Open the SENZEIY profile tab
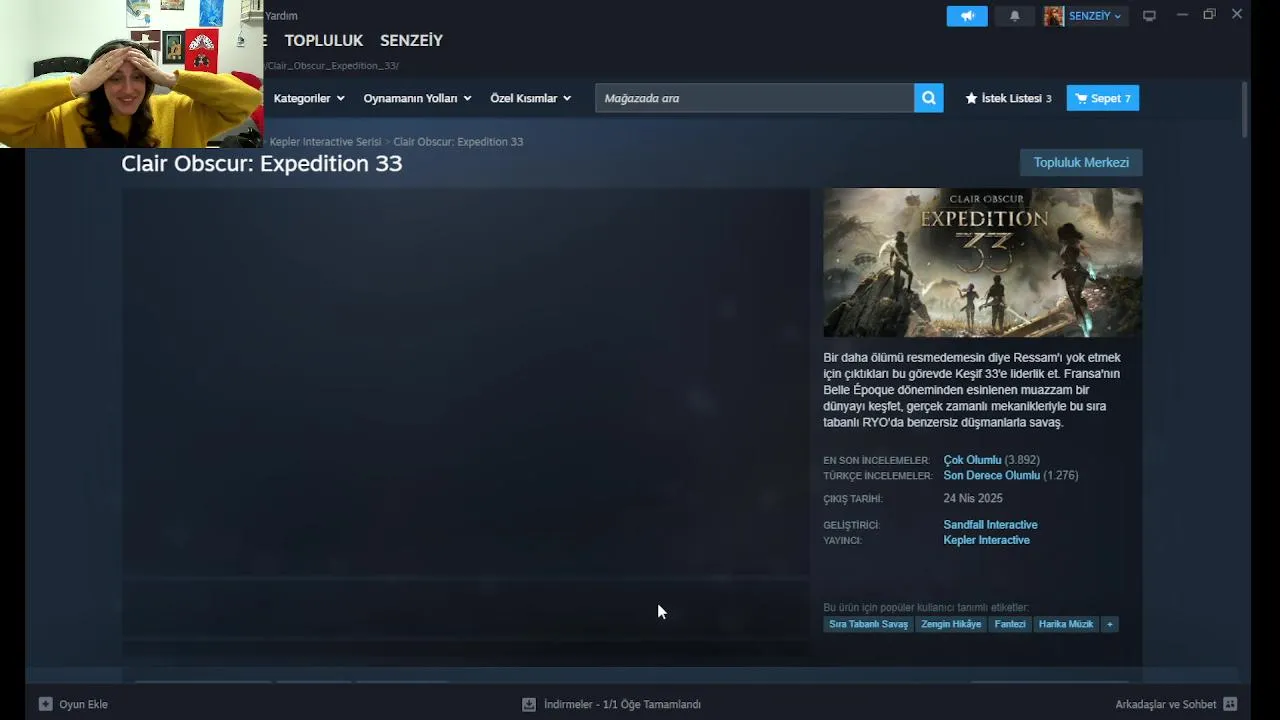 (411, 41)
